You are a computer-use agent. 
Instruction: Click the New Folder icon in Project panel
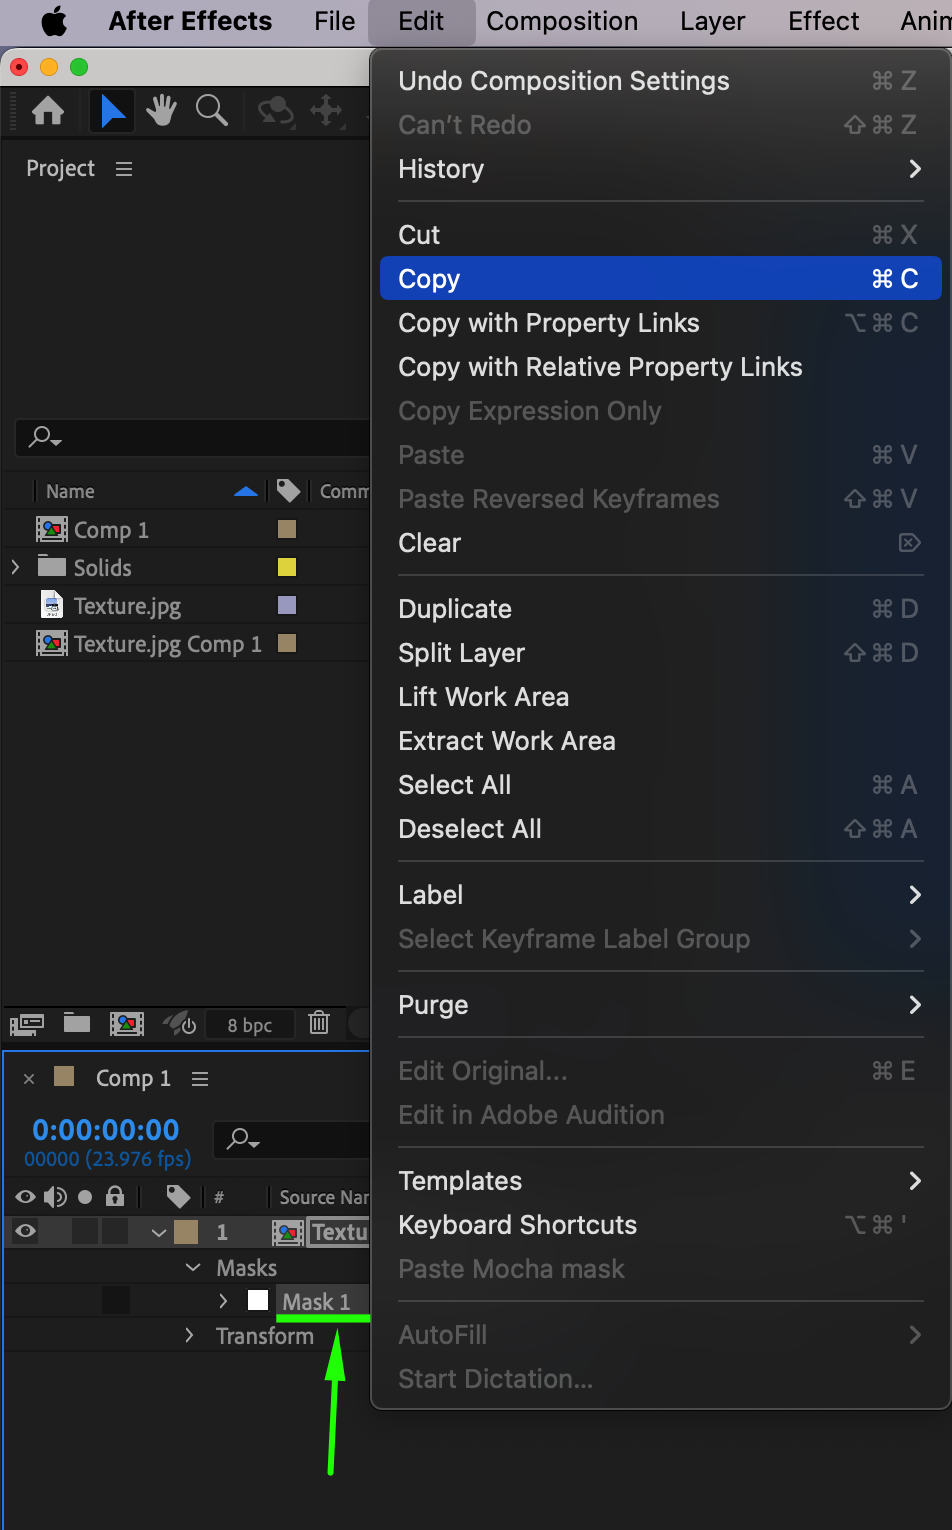(77, 1023)
